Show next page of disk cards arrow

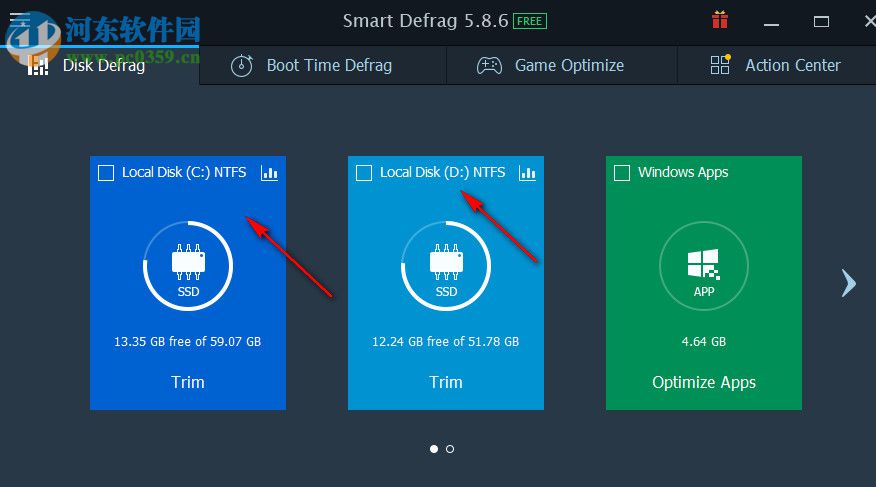849,283
